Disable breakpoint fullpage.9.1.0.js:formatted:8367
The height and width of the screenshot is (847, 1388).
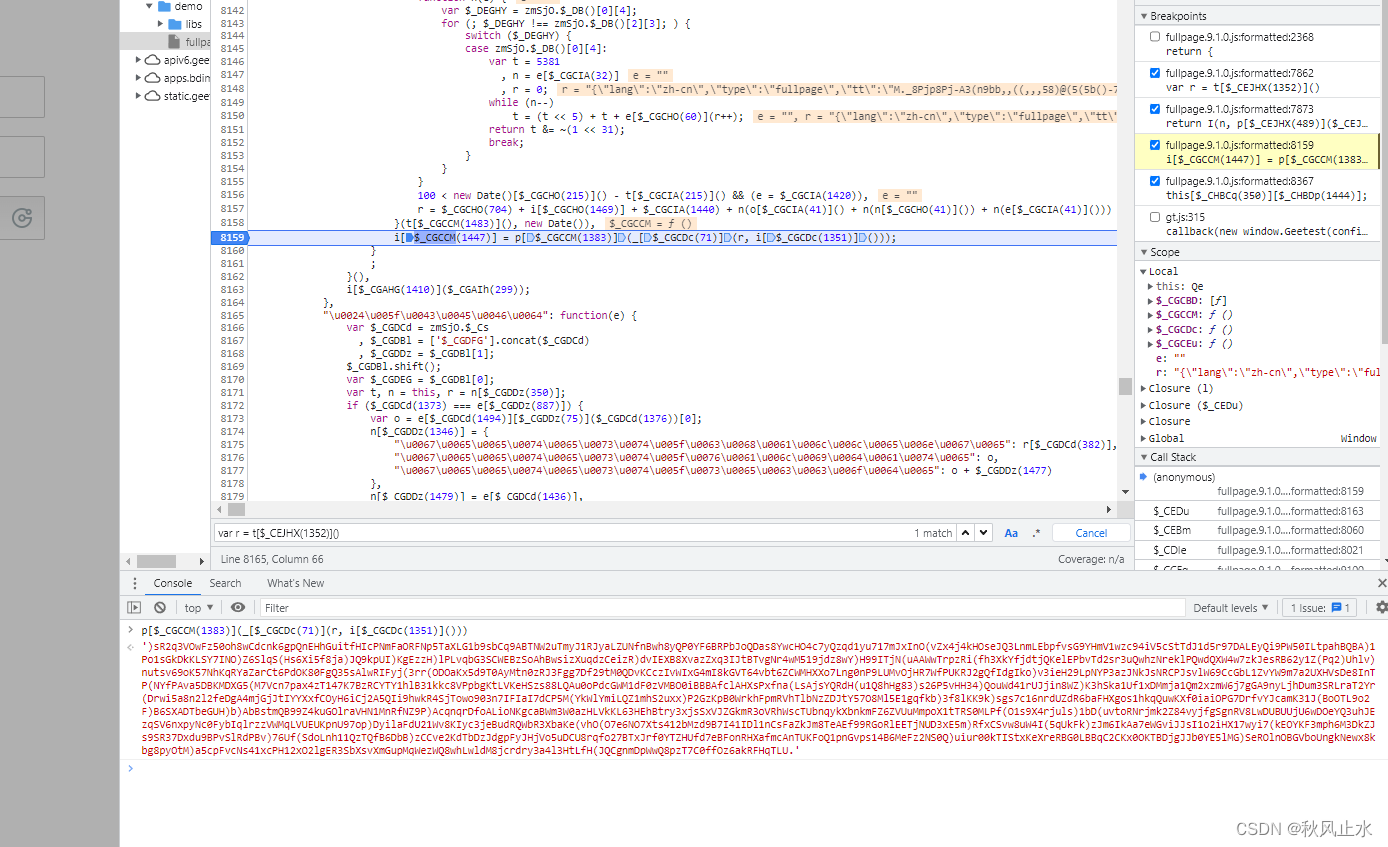pos(1155,181)
